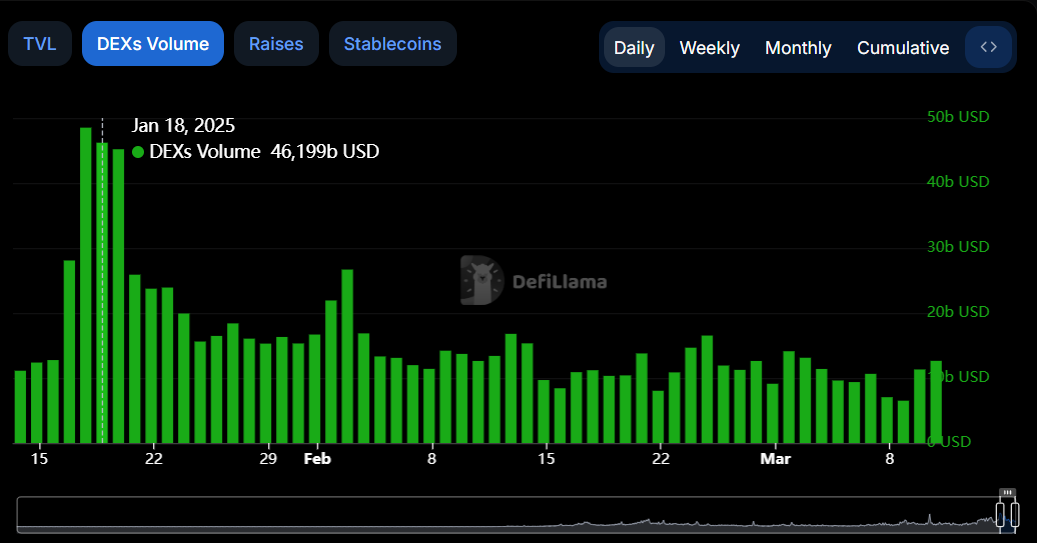Enable the Raises chart metric
The image size is (1037, 543).
click(x=276, y=44)
